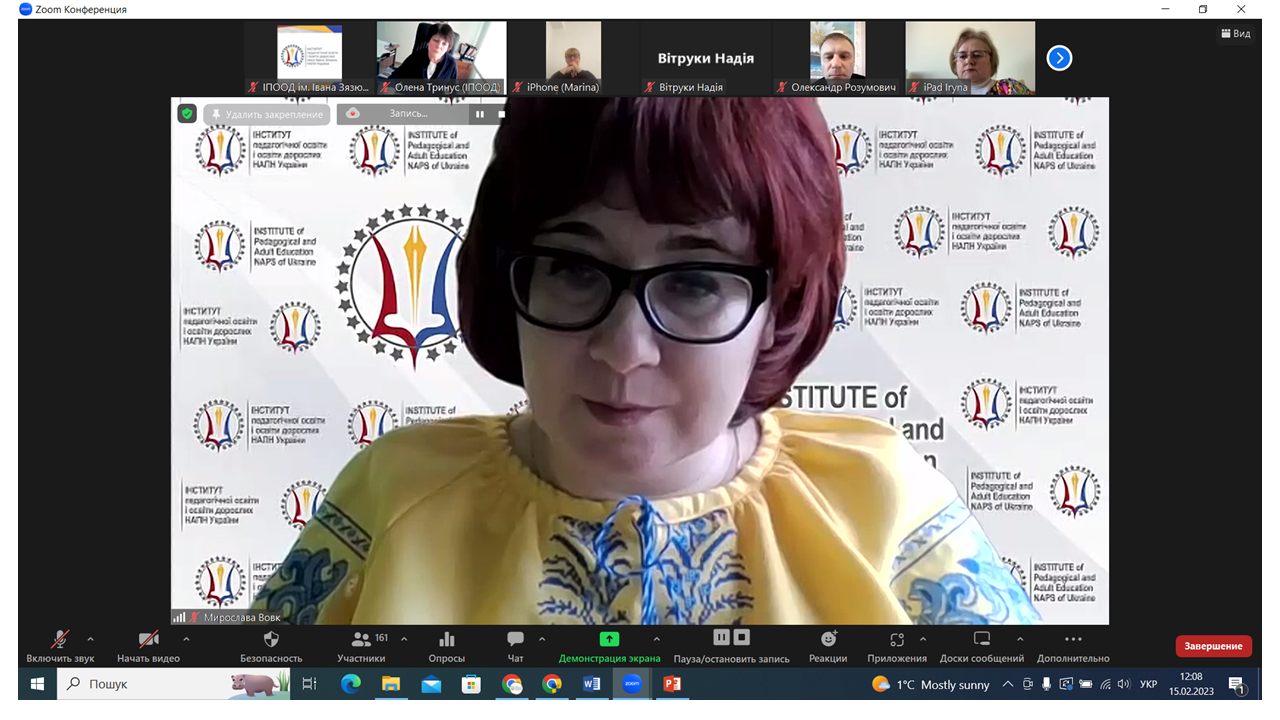Click the red Завершение button
Image resolution: width=1280 pixels, height=720 pixels.
pos(1213,646)
